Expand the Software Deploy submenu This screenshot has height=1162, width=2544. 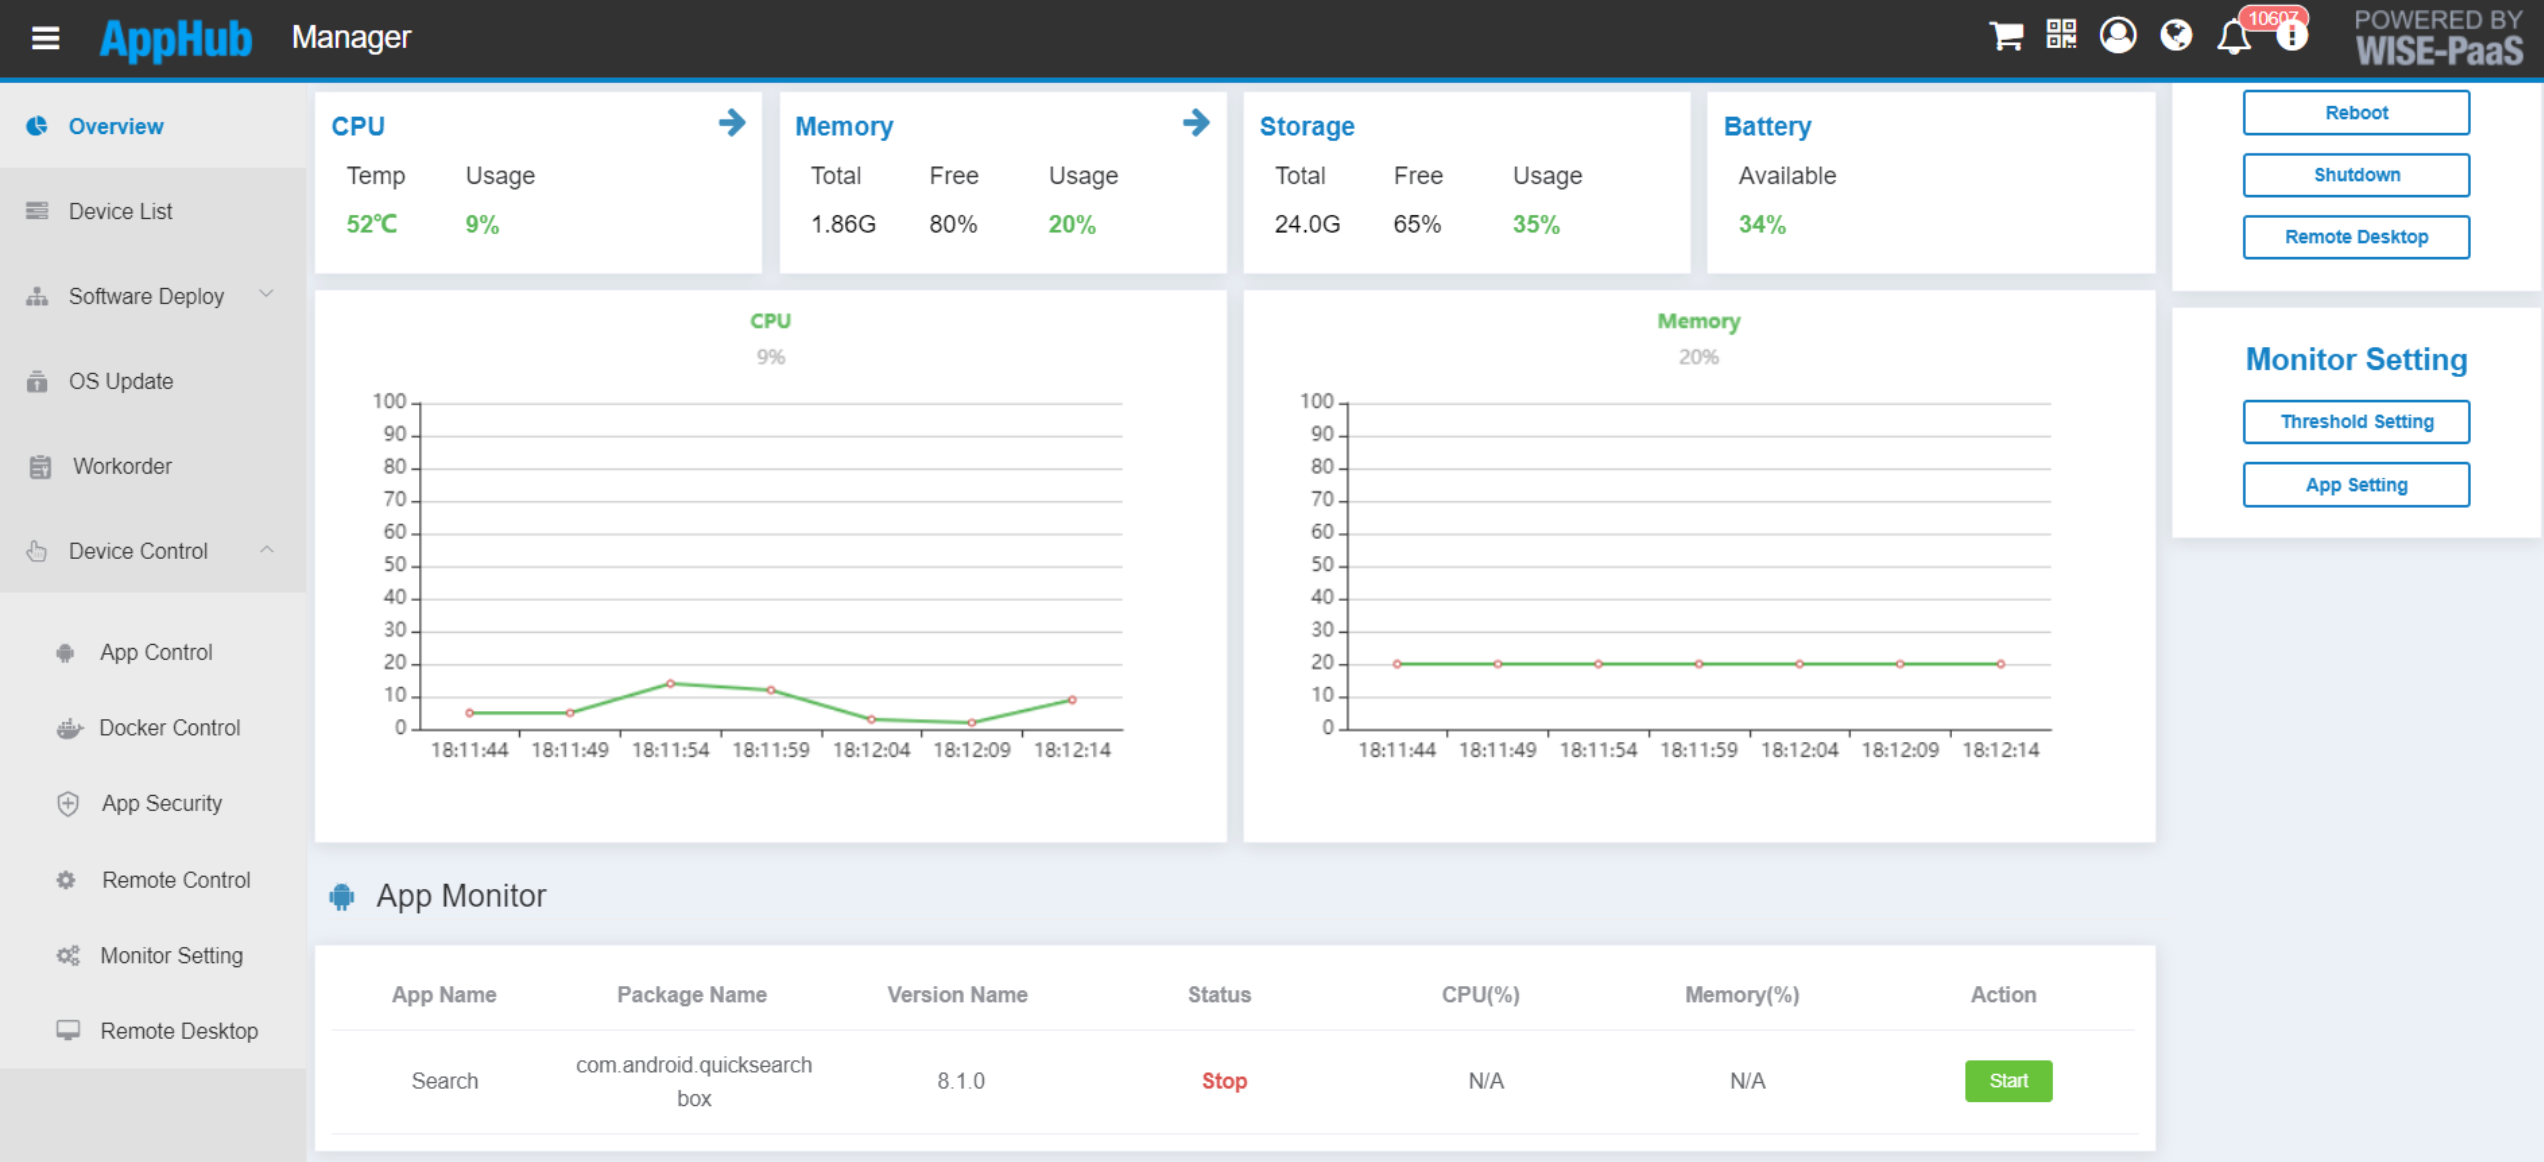click(x=146, y=296)
